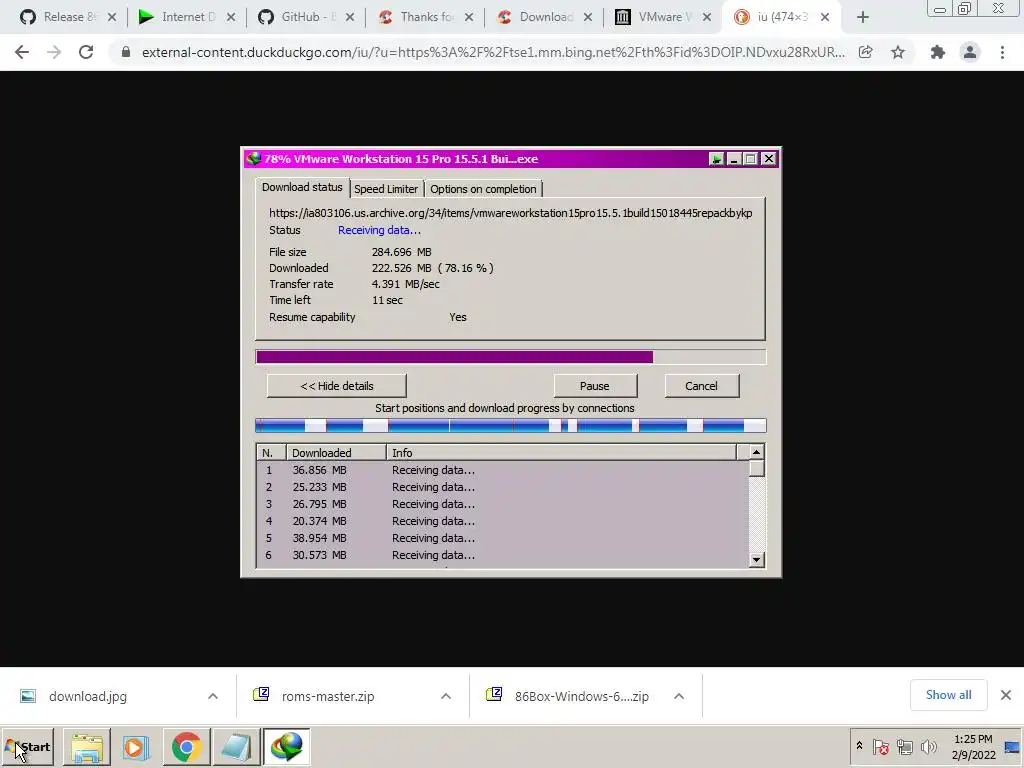Close the Thanks for tab

[469, 18]
